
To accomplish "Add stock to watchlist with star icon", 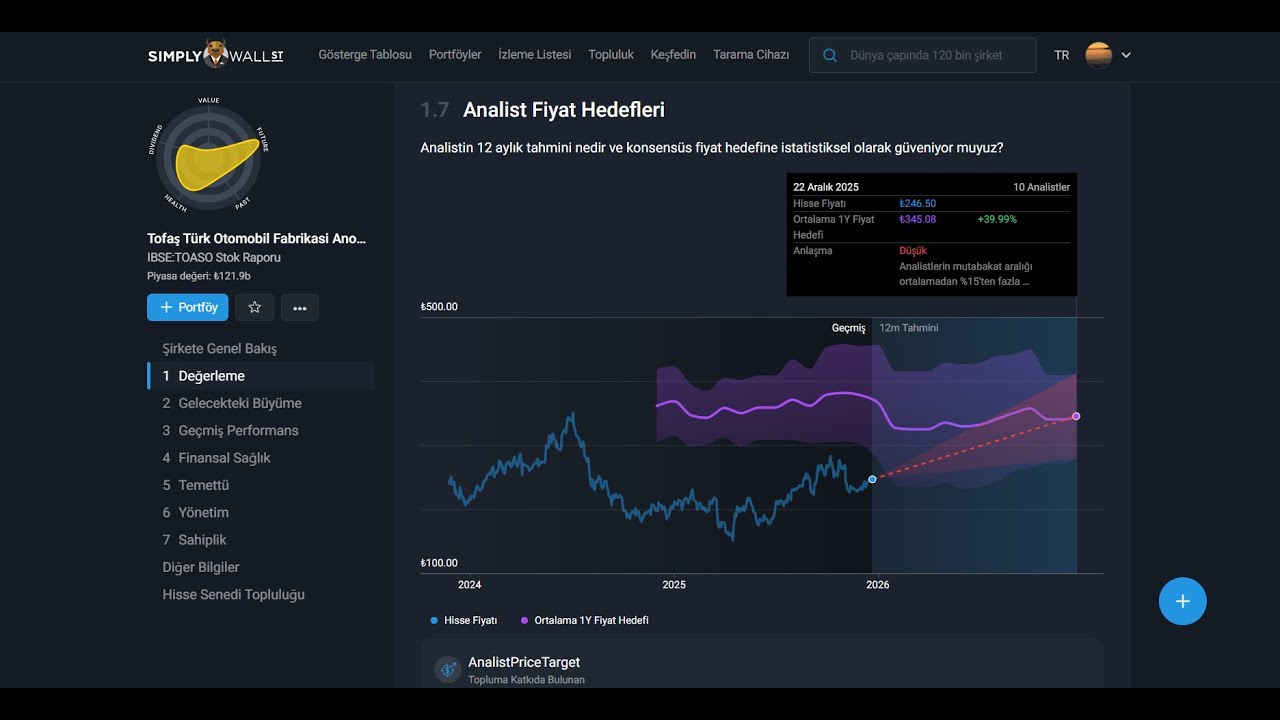I will pyautogui.click(x=254, y=307).
